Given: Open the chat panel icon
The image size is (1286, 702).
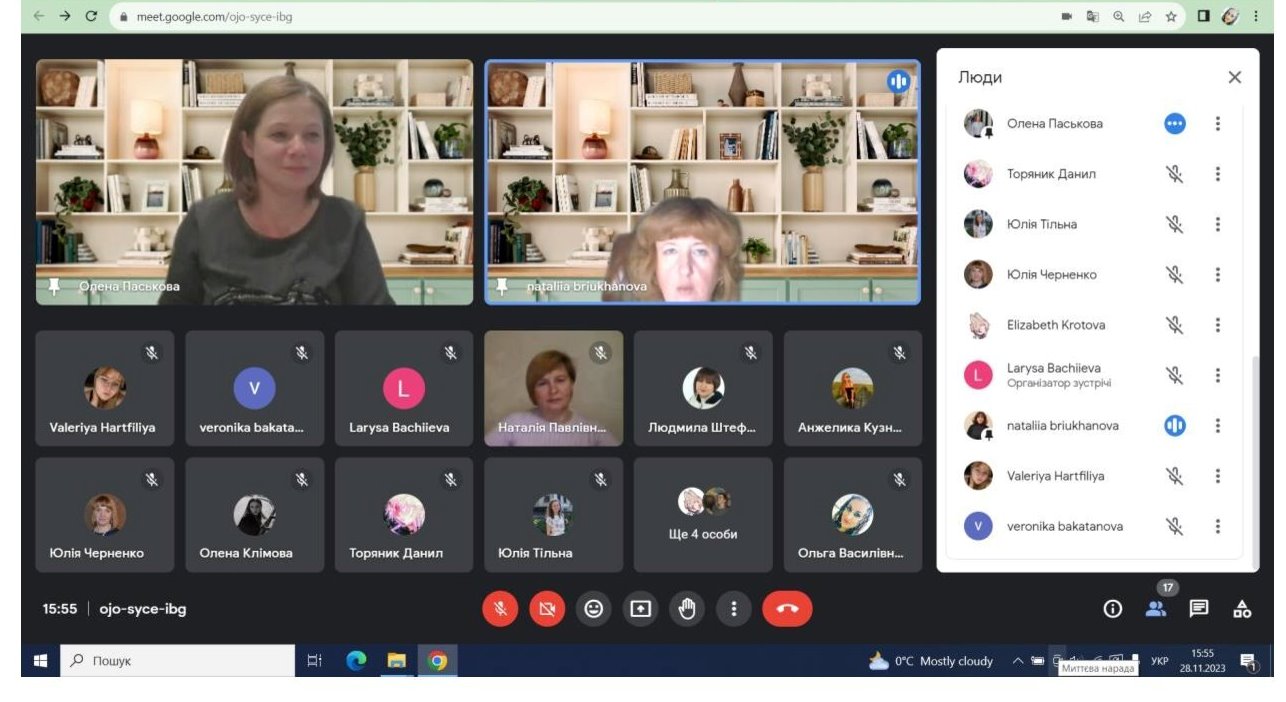Looking at the screenshot, I should click(1199, 608).
